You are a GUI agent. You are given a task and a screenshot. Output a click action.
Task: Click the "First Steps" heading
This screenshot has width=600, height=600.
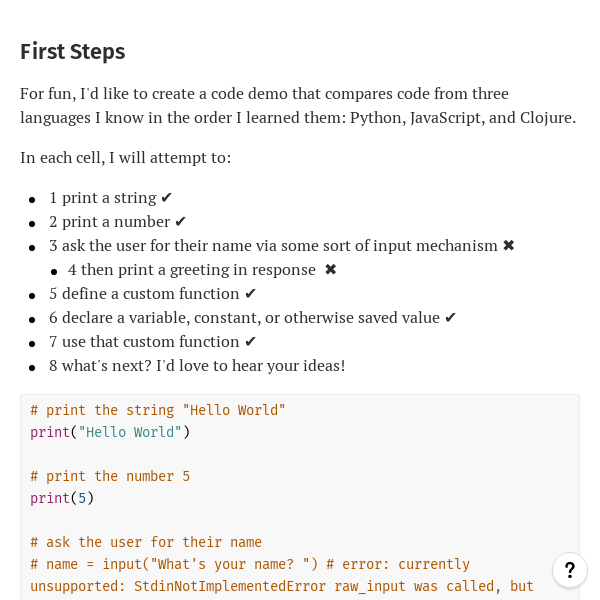[x=73, y=52]
